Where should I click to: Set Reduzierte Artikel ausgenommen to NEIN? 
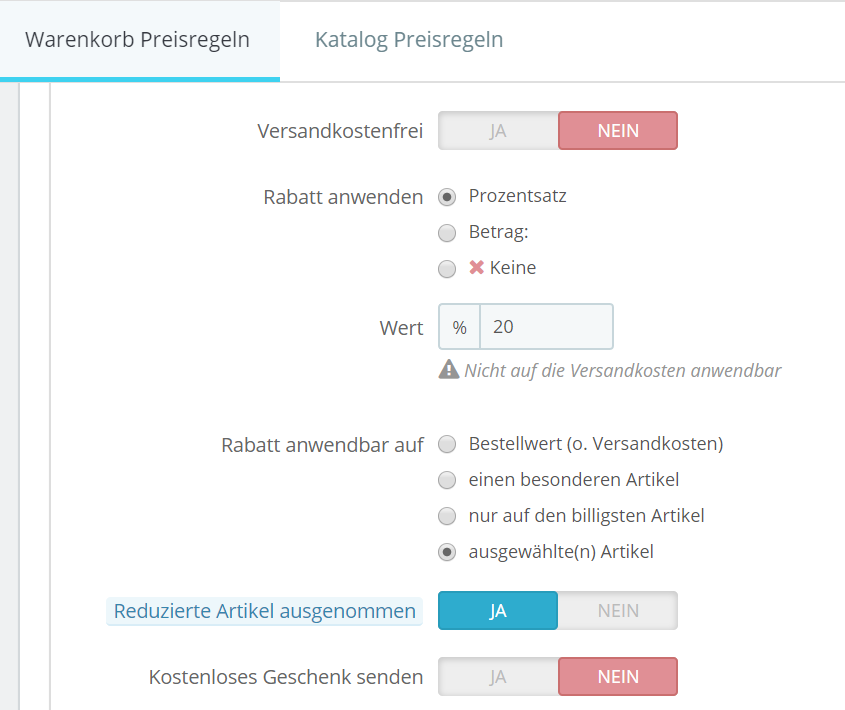617,611
